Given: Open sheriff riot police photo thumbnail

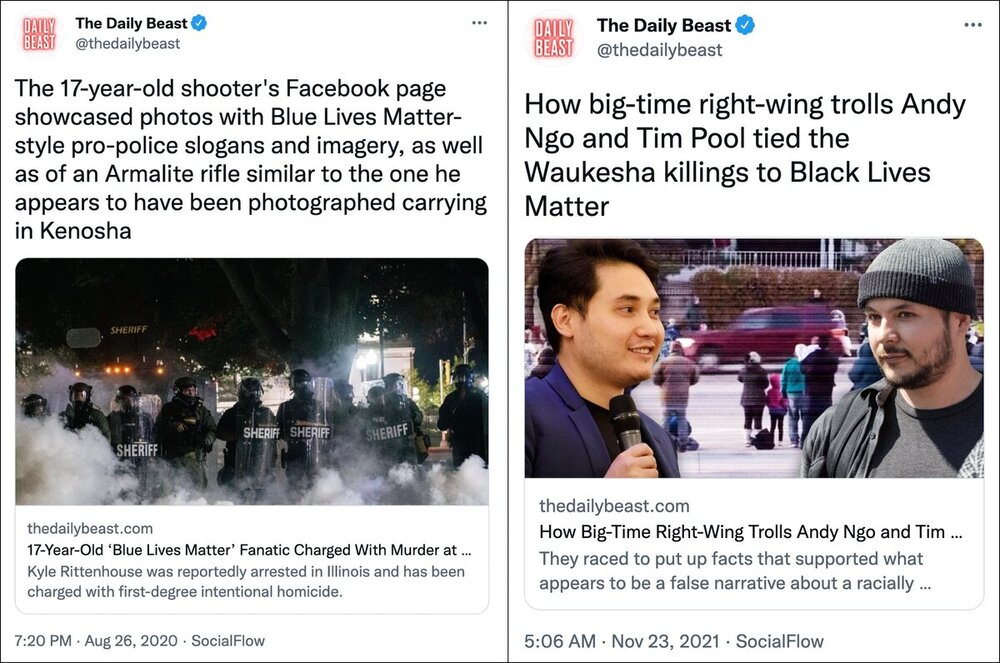Looking at the screenshot, I should (252, 381).
